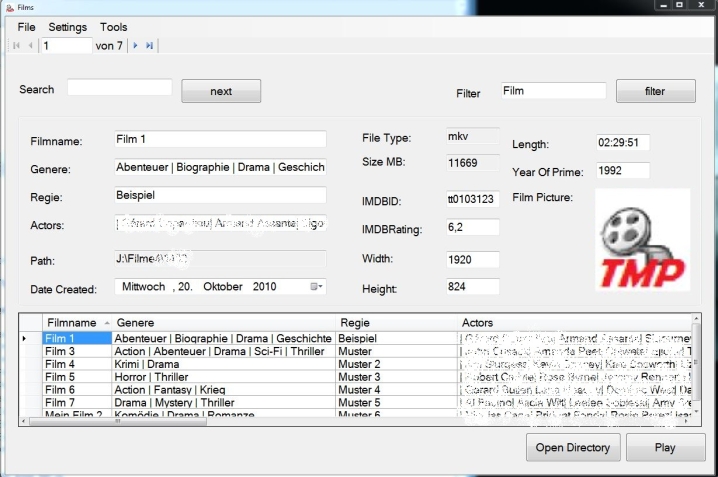Open the Settings menu
The height and width of the screenshot is (477, 718).
tap(67, 27)
